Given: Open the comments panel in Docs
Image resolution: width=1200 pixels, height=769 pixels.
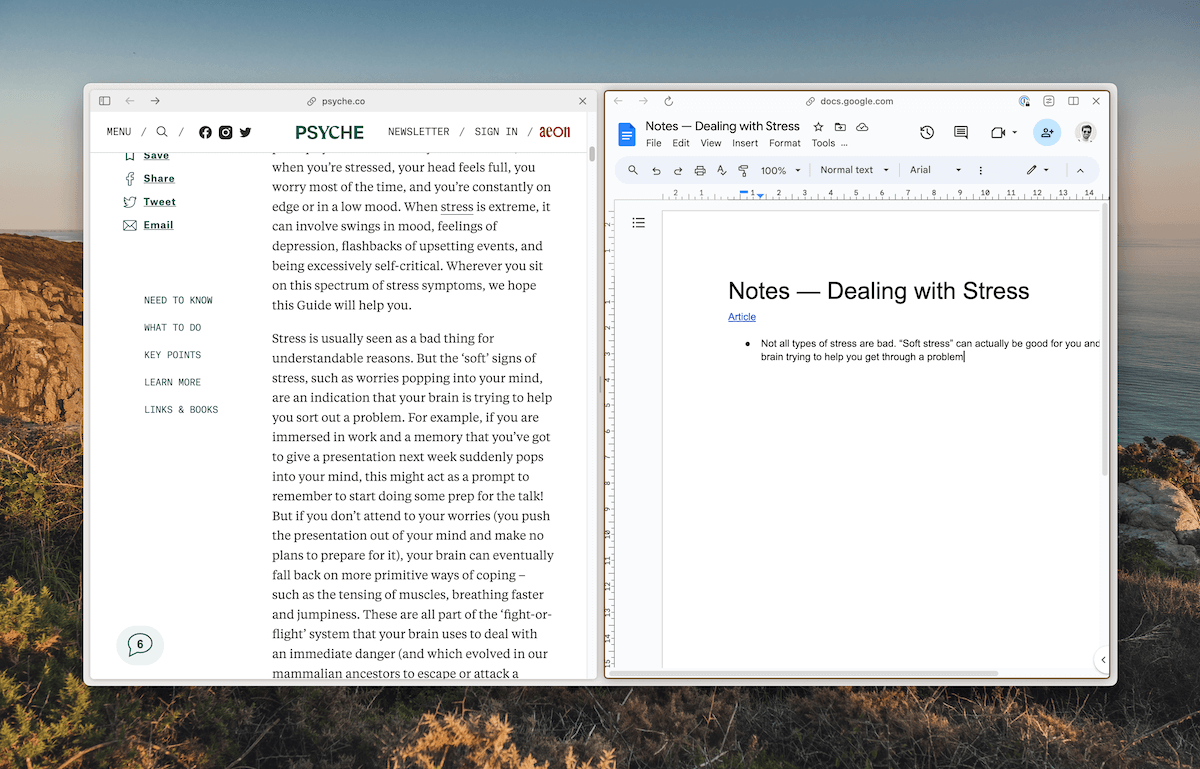Looking at the screenshot, I should pyautogui.click(x=961, y=133).
